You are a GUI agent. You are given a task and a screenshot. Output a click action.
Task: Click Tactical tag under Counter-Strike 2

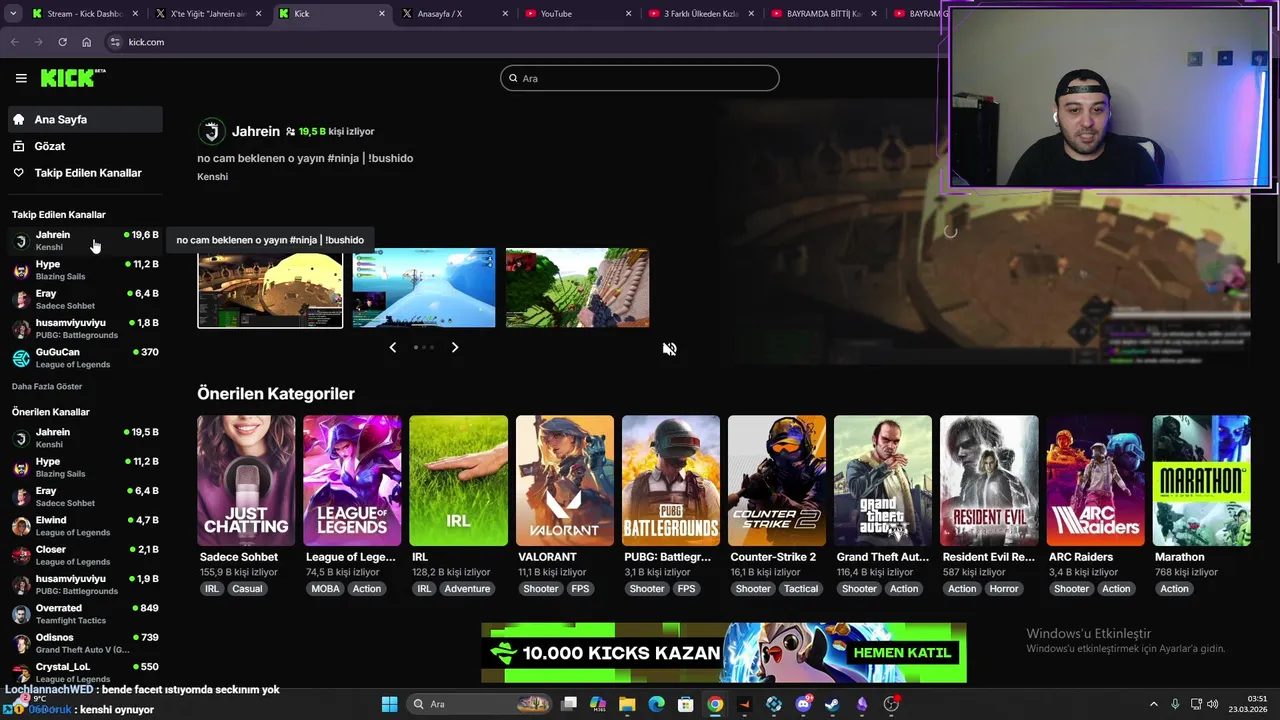801,589
